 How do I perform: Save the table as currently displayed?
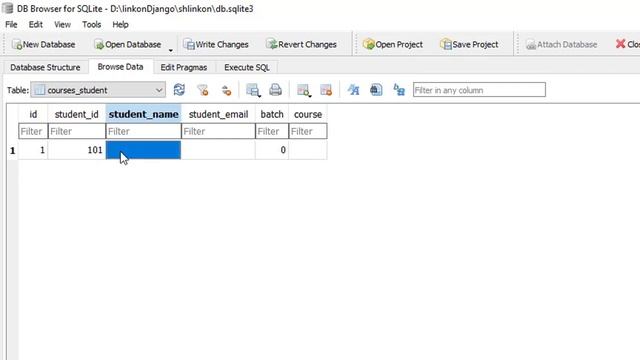pos(253,90)
